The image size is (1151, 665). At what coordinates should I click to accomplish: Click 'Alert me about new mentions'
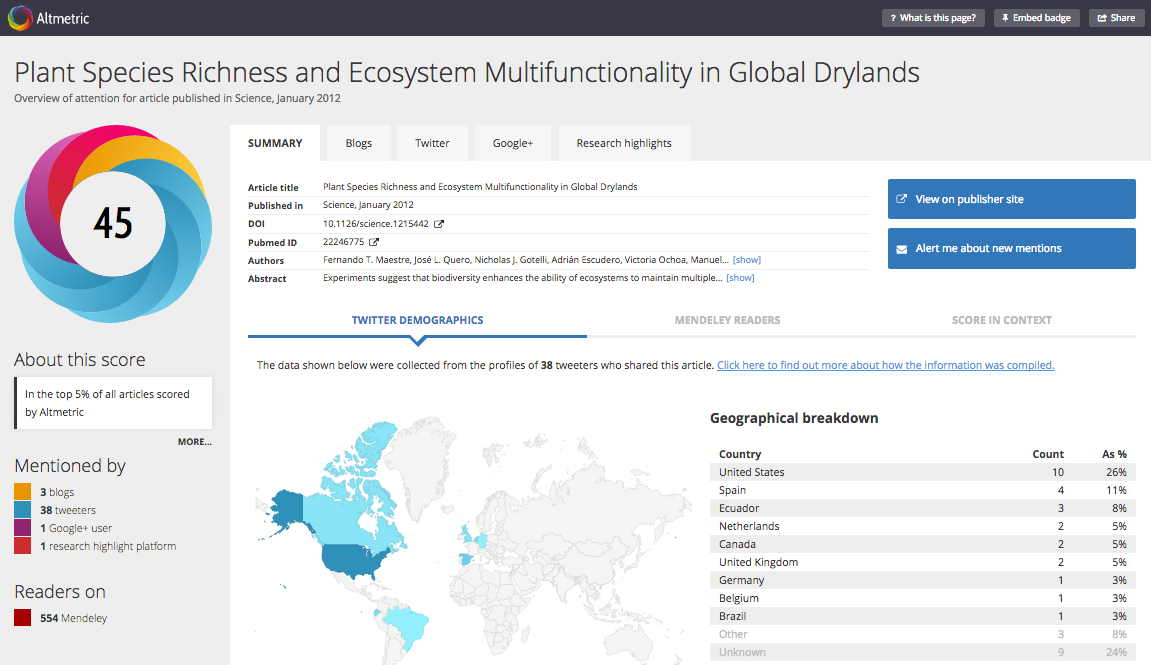pyautogui.click(x=1011, y=248)
